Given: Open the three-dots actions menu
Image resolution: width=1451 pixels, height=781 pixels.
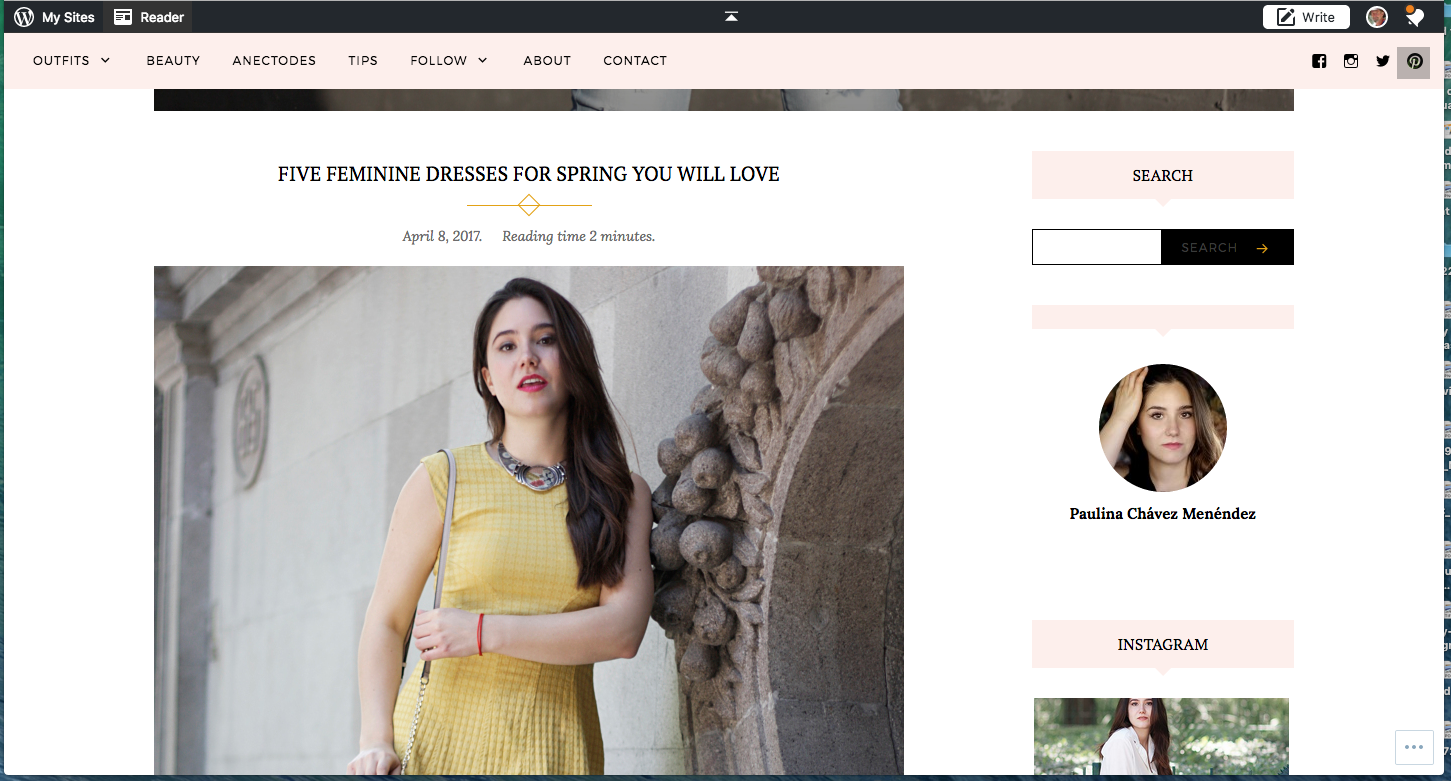Looking at the screenshot, I should 1413,747.
